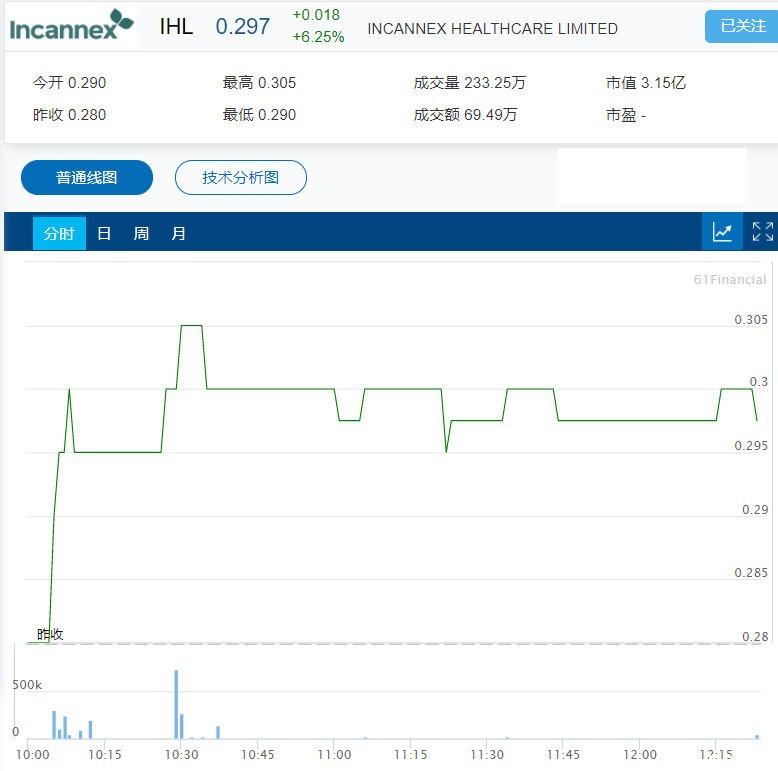Click the first price spike after 10:00
Screen dimensions: 778x771
69,390
